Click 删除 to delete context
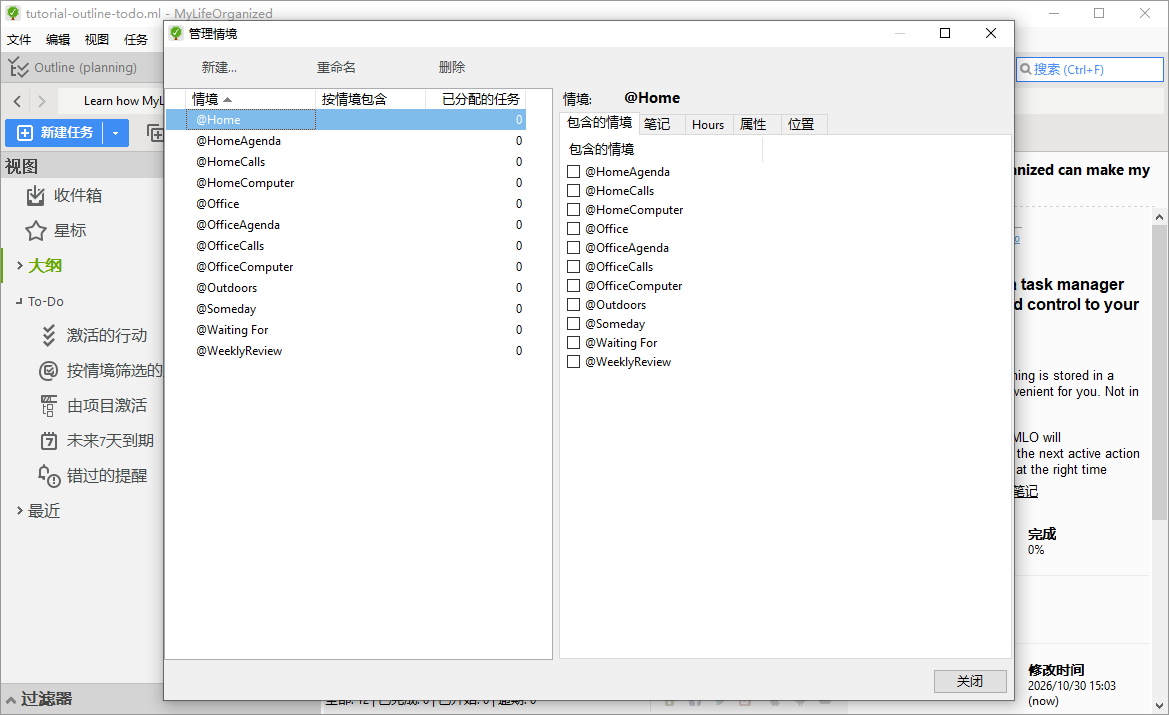This screenshot has height=715, width=1169. point(452,67)
